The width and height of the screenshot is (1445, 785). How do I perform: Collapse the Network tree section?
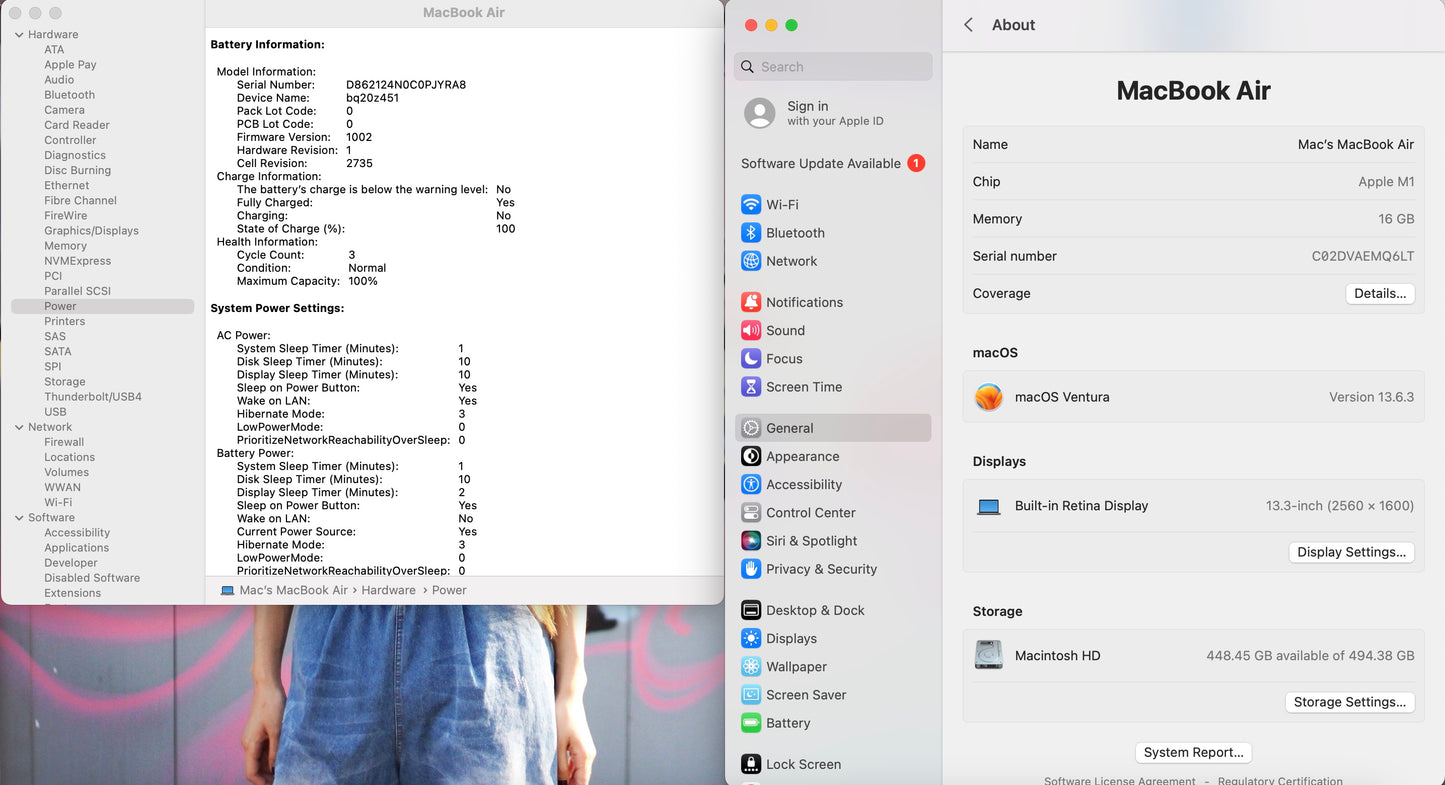click(x=19, y=427)
